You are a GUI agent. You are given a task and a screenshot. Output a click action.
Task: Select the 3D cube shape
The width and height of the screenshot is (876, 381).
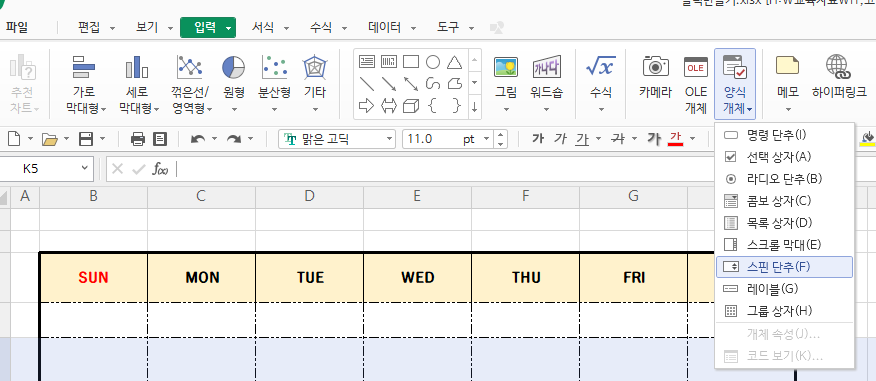[411, 106]
